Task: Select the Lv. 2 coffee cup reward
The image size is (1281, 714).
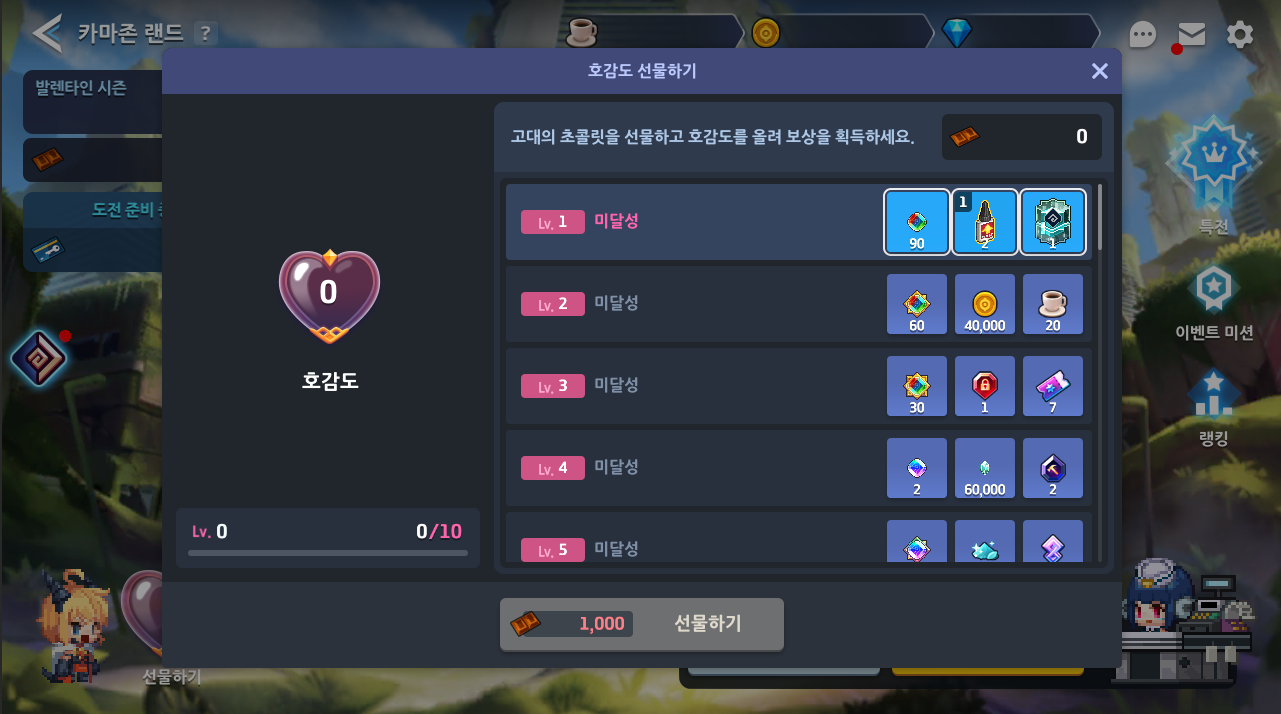Action: coord(1053,304)
